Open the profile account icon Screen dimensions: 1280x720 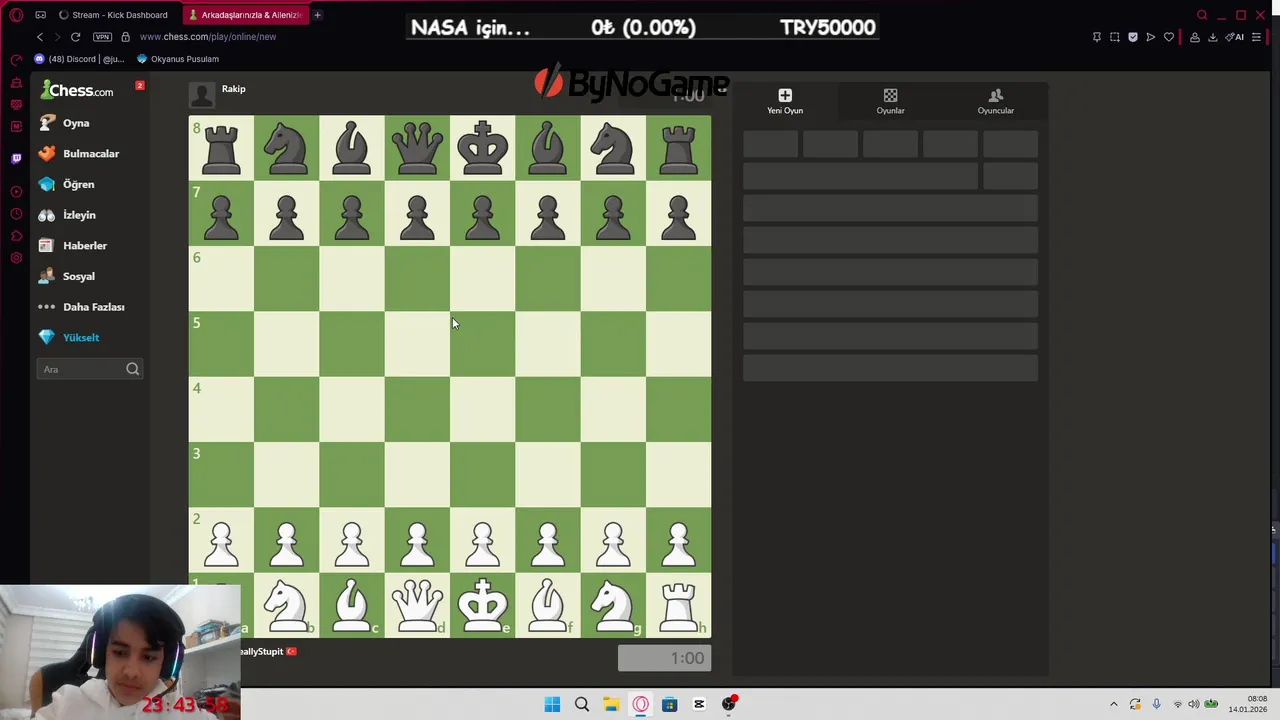point(1194,37)
